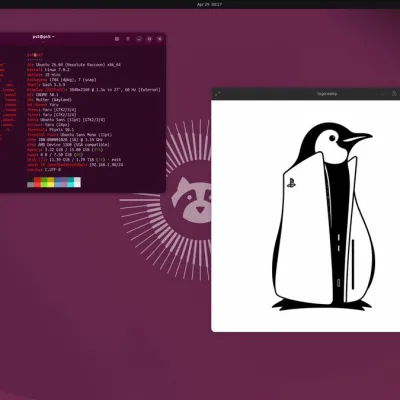Click the white swatch in the terminal color blocks
Image resolution: width=400 pixels, height=400 pixels.
tap(77, 182)
